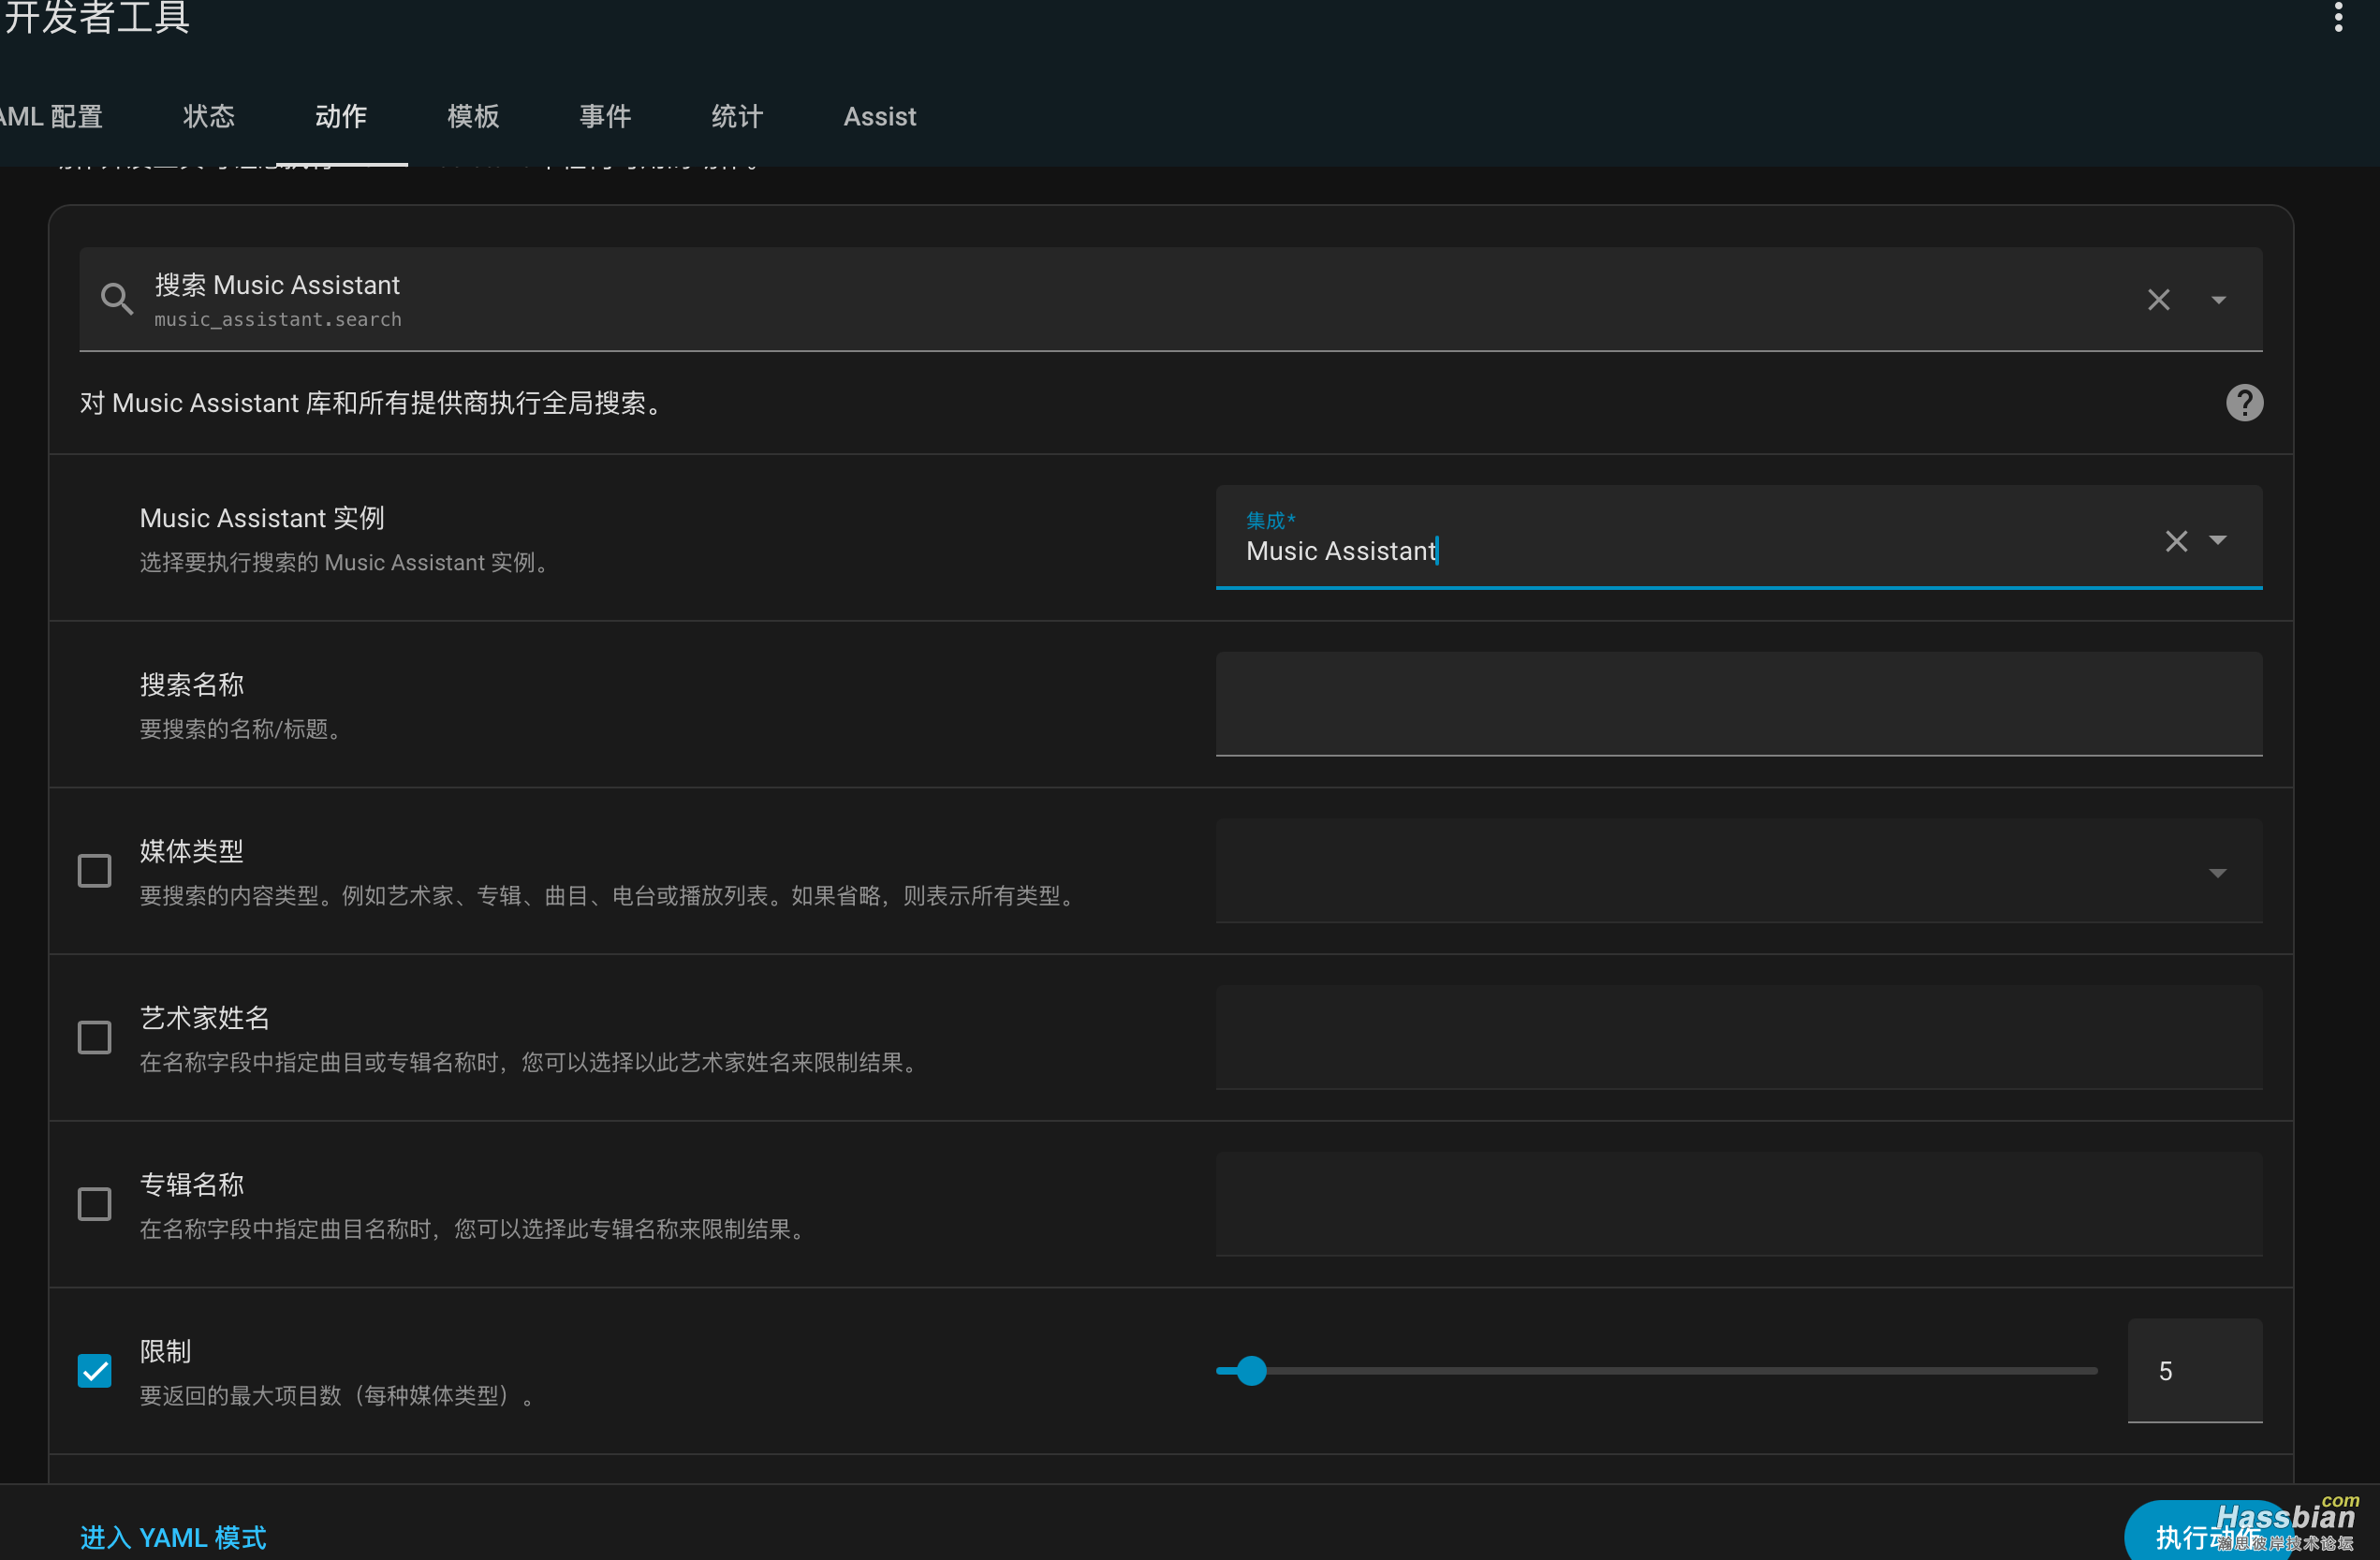This screenshot has width=2380, height=1560.
Task: Open the help question-mark icon
Action: pos(2244,403)
